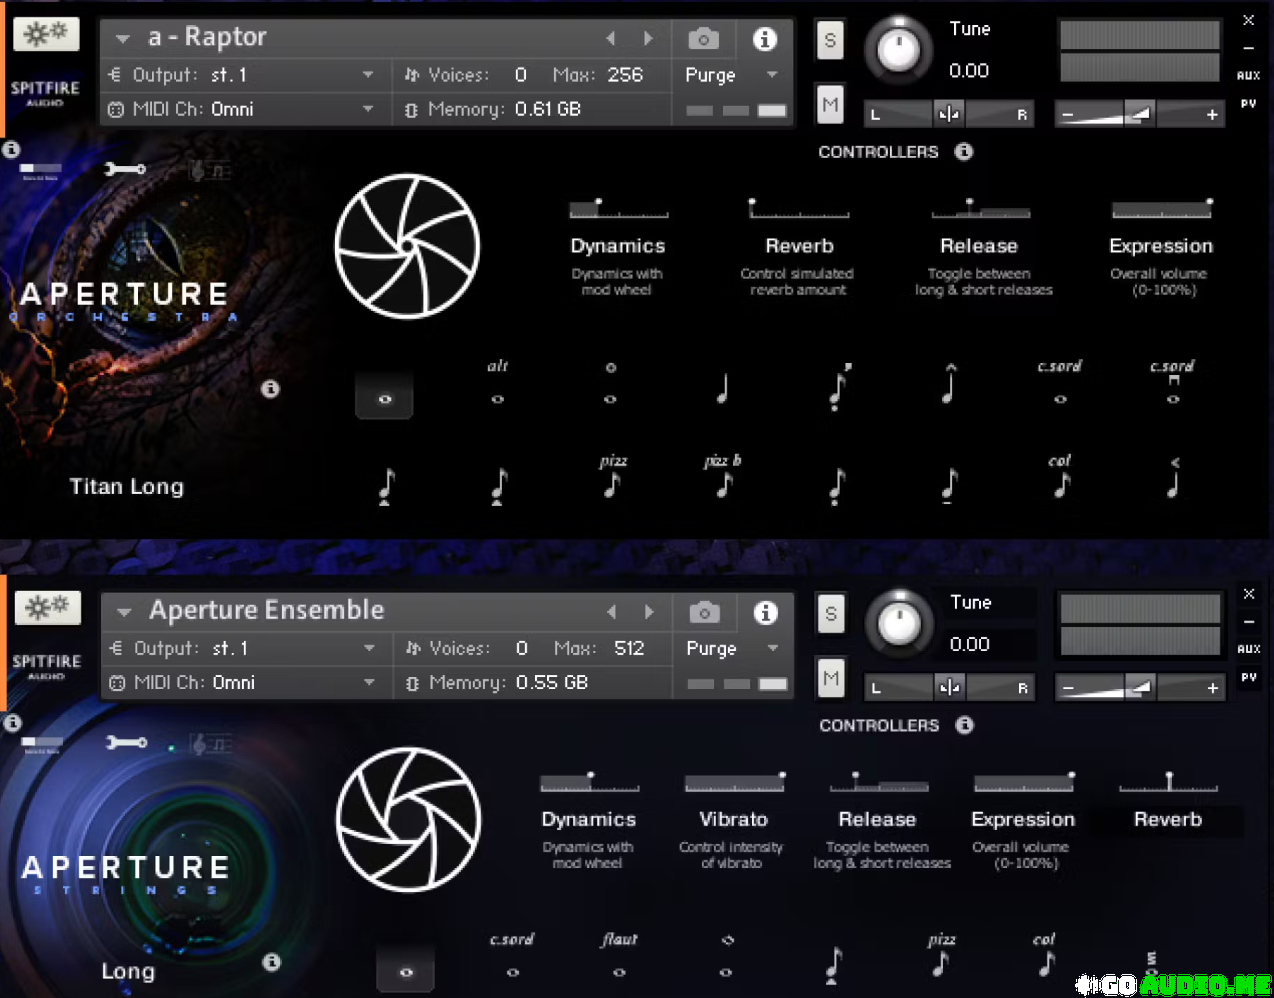
Task: Click the Aperture shutter logo in Raptor panel
Action: (407, 246)
